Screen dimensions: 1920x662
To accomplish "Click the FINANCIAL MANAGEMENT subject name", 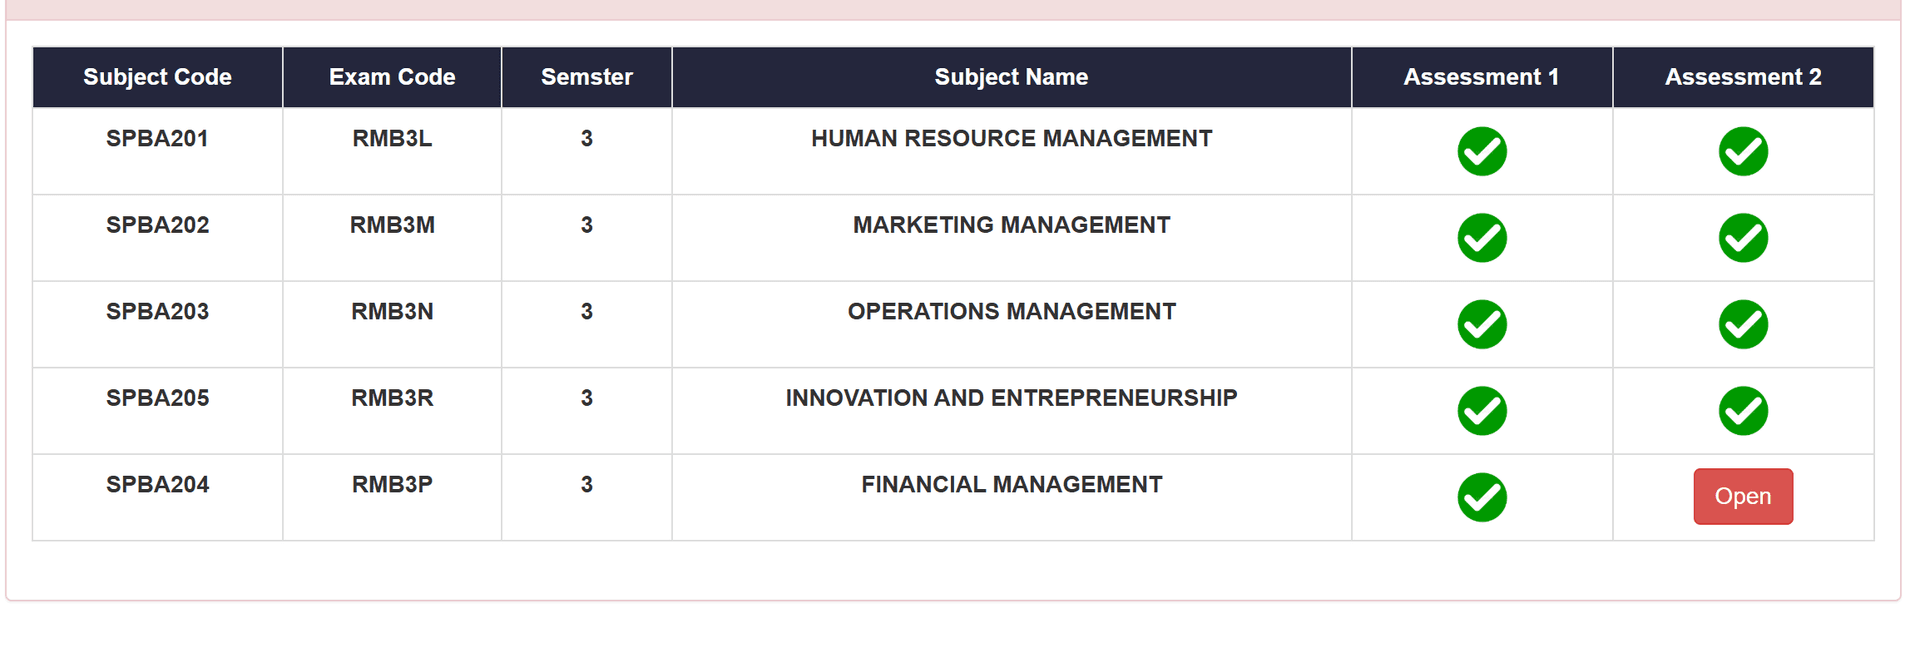I will [x=1011, y=485].
